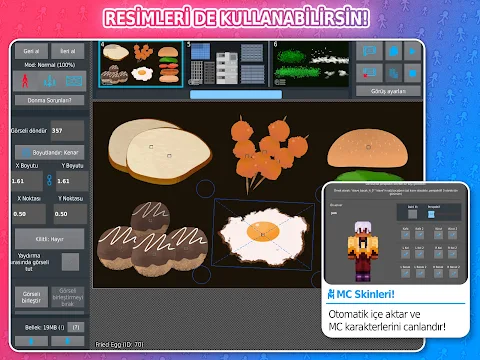The image size is (480, 360).
Task: Click Görseli birleştirmeyi bırak button
Action: coord(68,297)
